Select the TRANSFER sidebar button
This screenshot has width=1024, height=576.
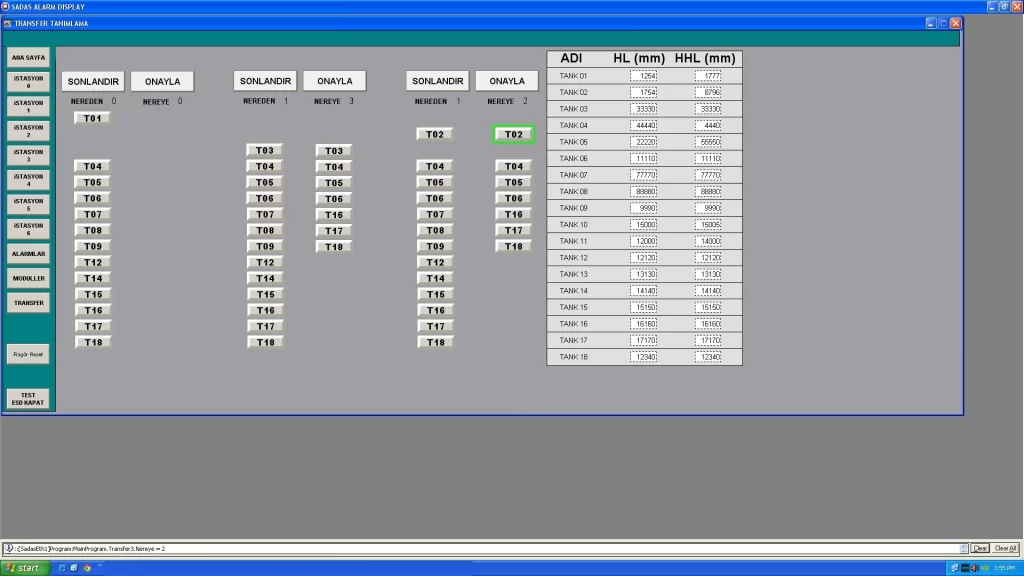pos(28,302)
